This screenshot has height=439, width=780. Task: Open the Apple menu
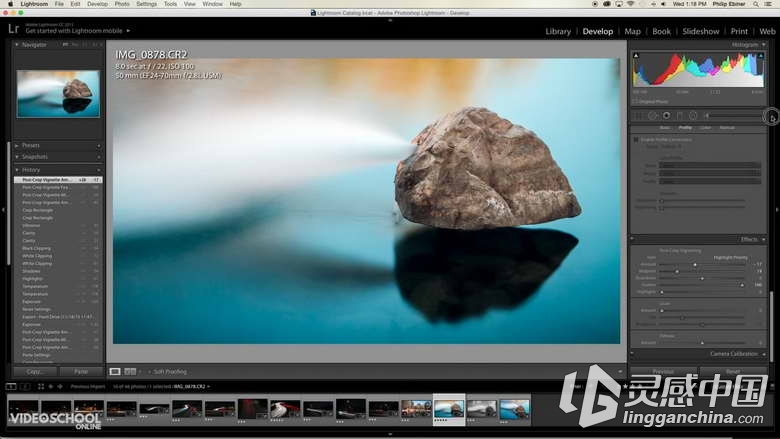pyautogui.click(x=10, y=4)
